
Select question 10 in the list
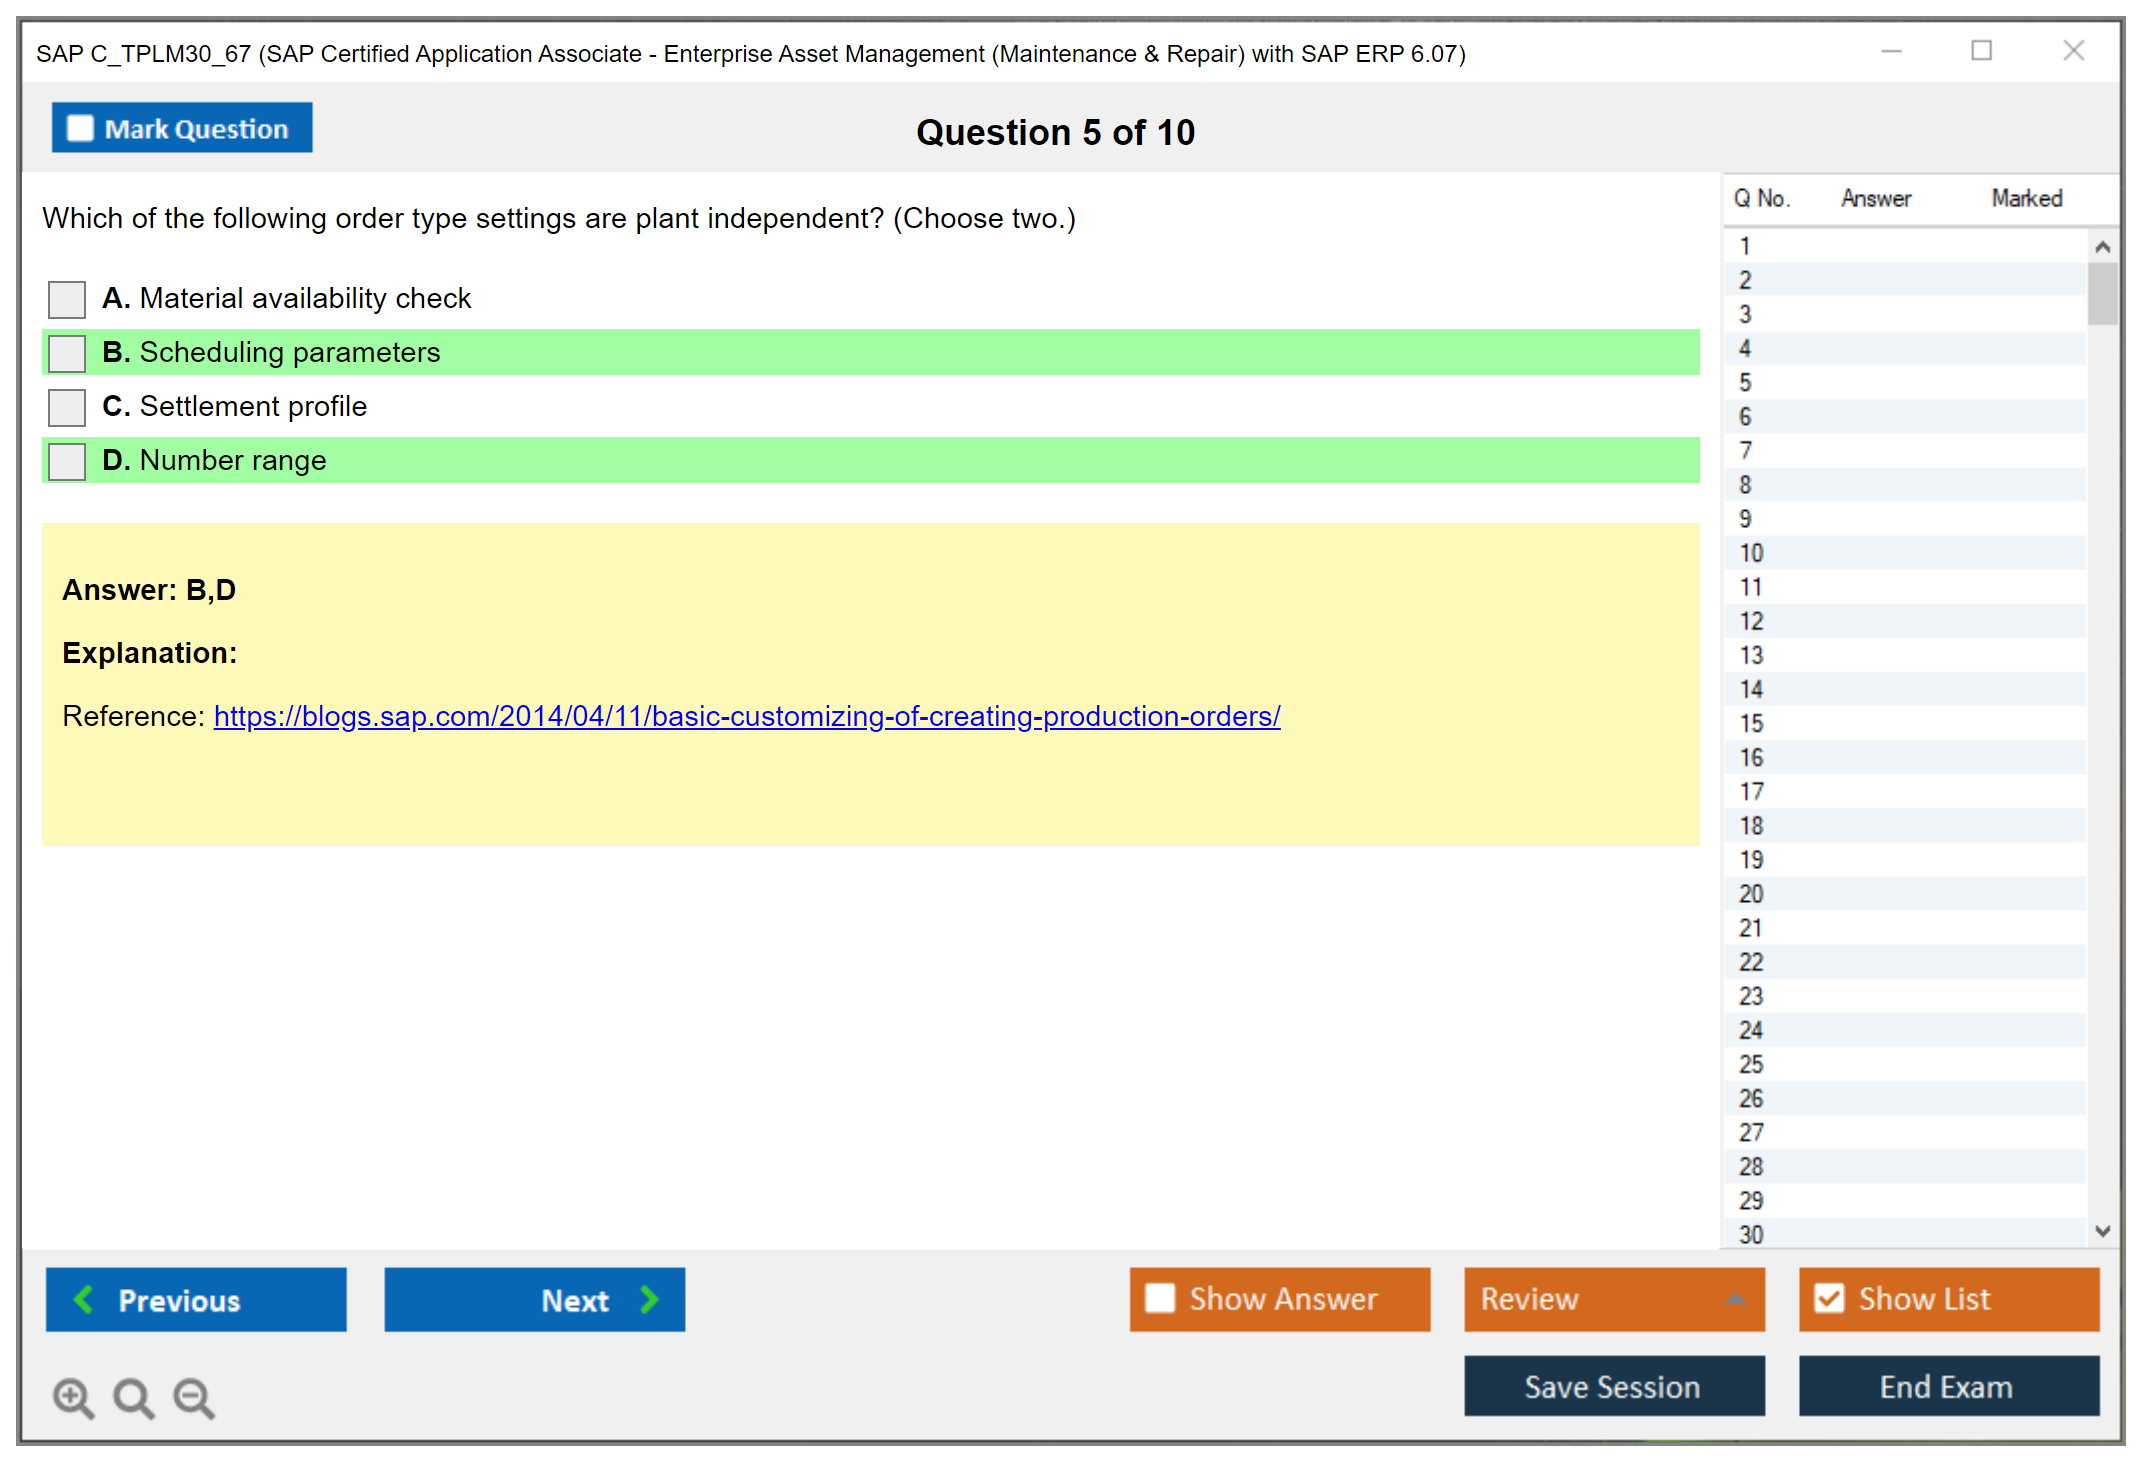click(1751, 553)
